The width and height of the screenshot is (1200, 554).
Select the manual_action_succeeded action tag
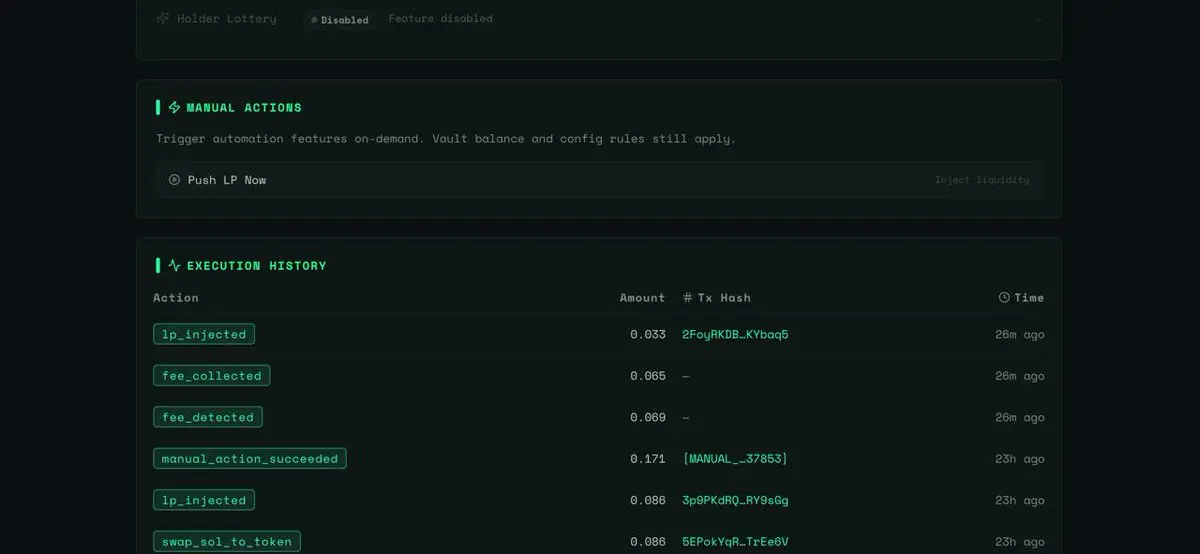[x=249, y=459]
